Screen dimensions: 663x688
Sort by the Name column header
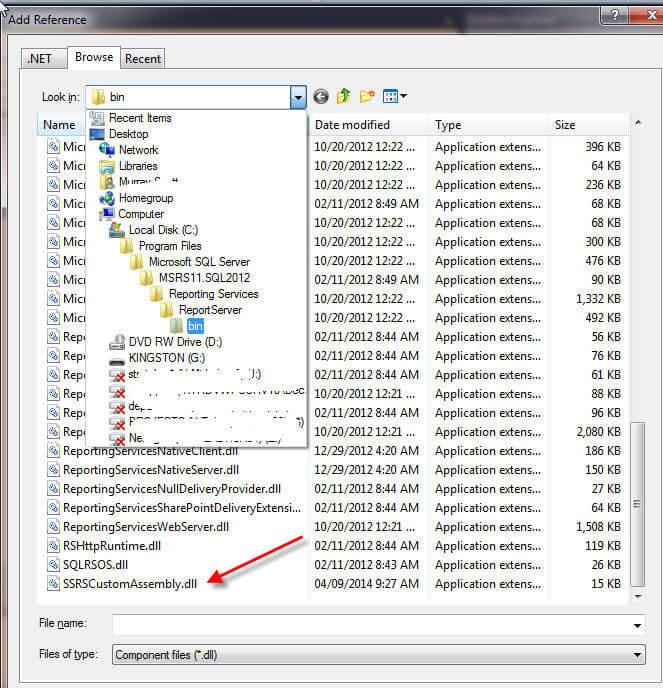[59, 125]
